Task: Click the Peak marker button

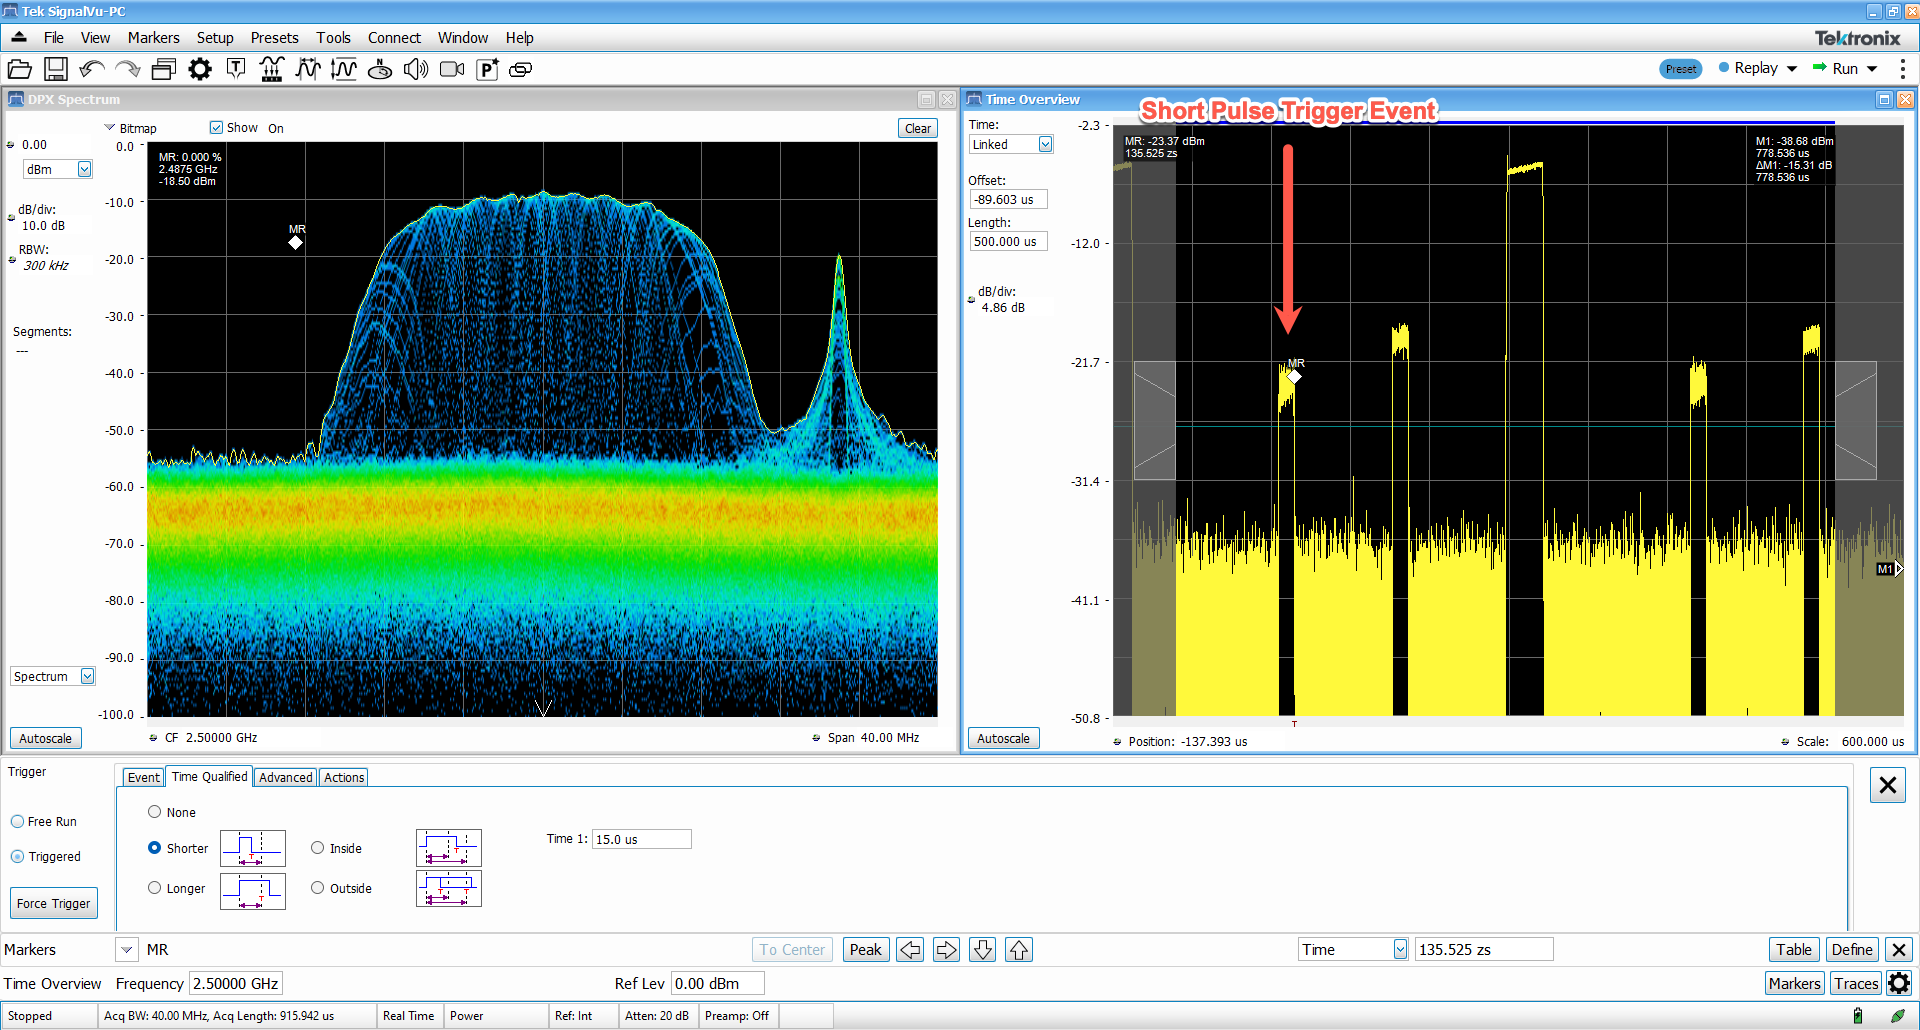Action: (x=865, y=950)
